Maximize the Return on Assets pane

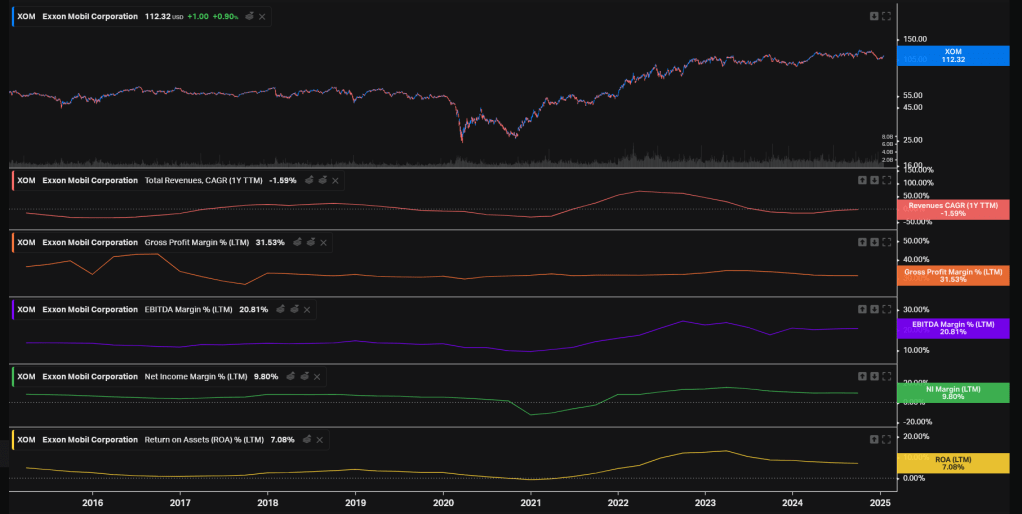click(x=886, y=439)
